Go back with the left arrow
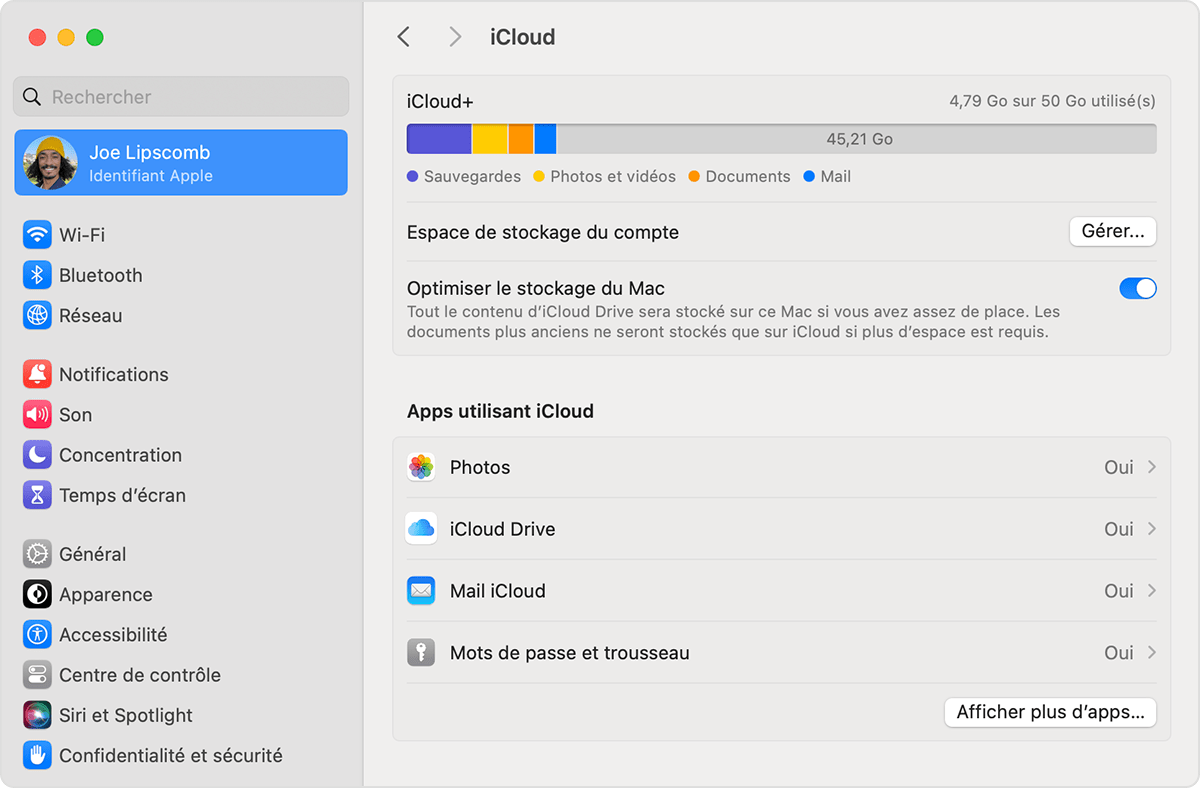The image size is (1200, 788). 404,37
